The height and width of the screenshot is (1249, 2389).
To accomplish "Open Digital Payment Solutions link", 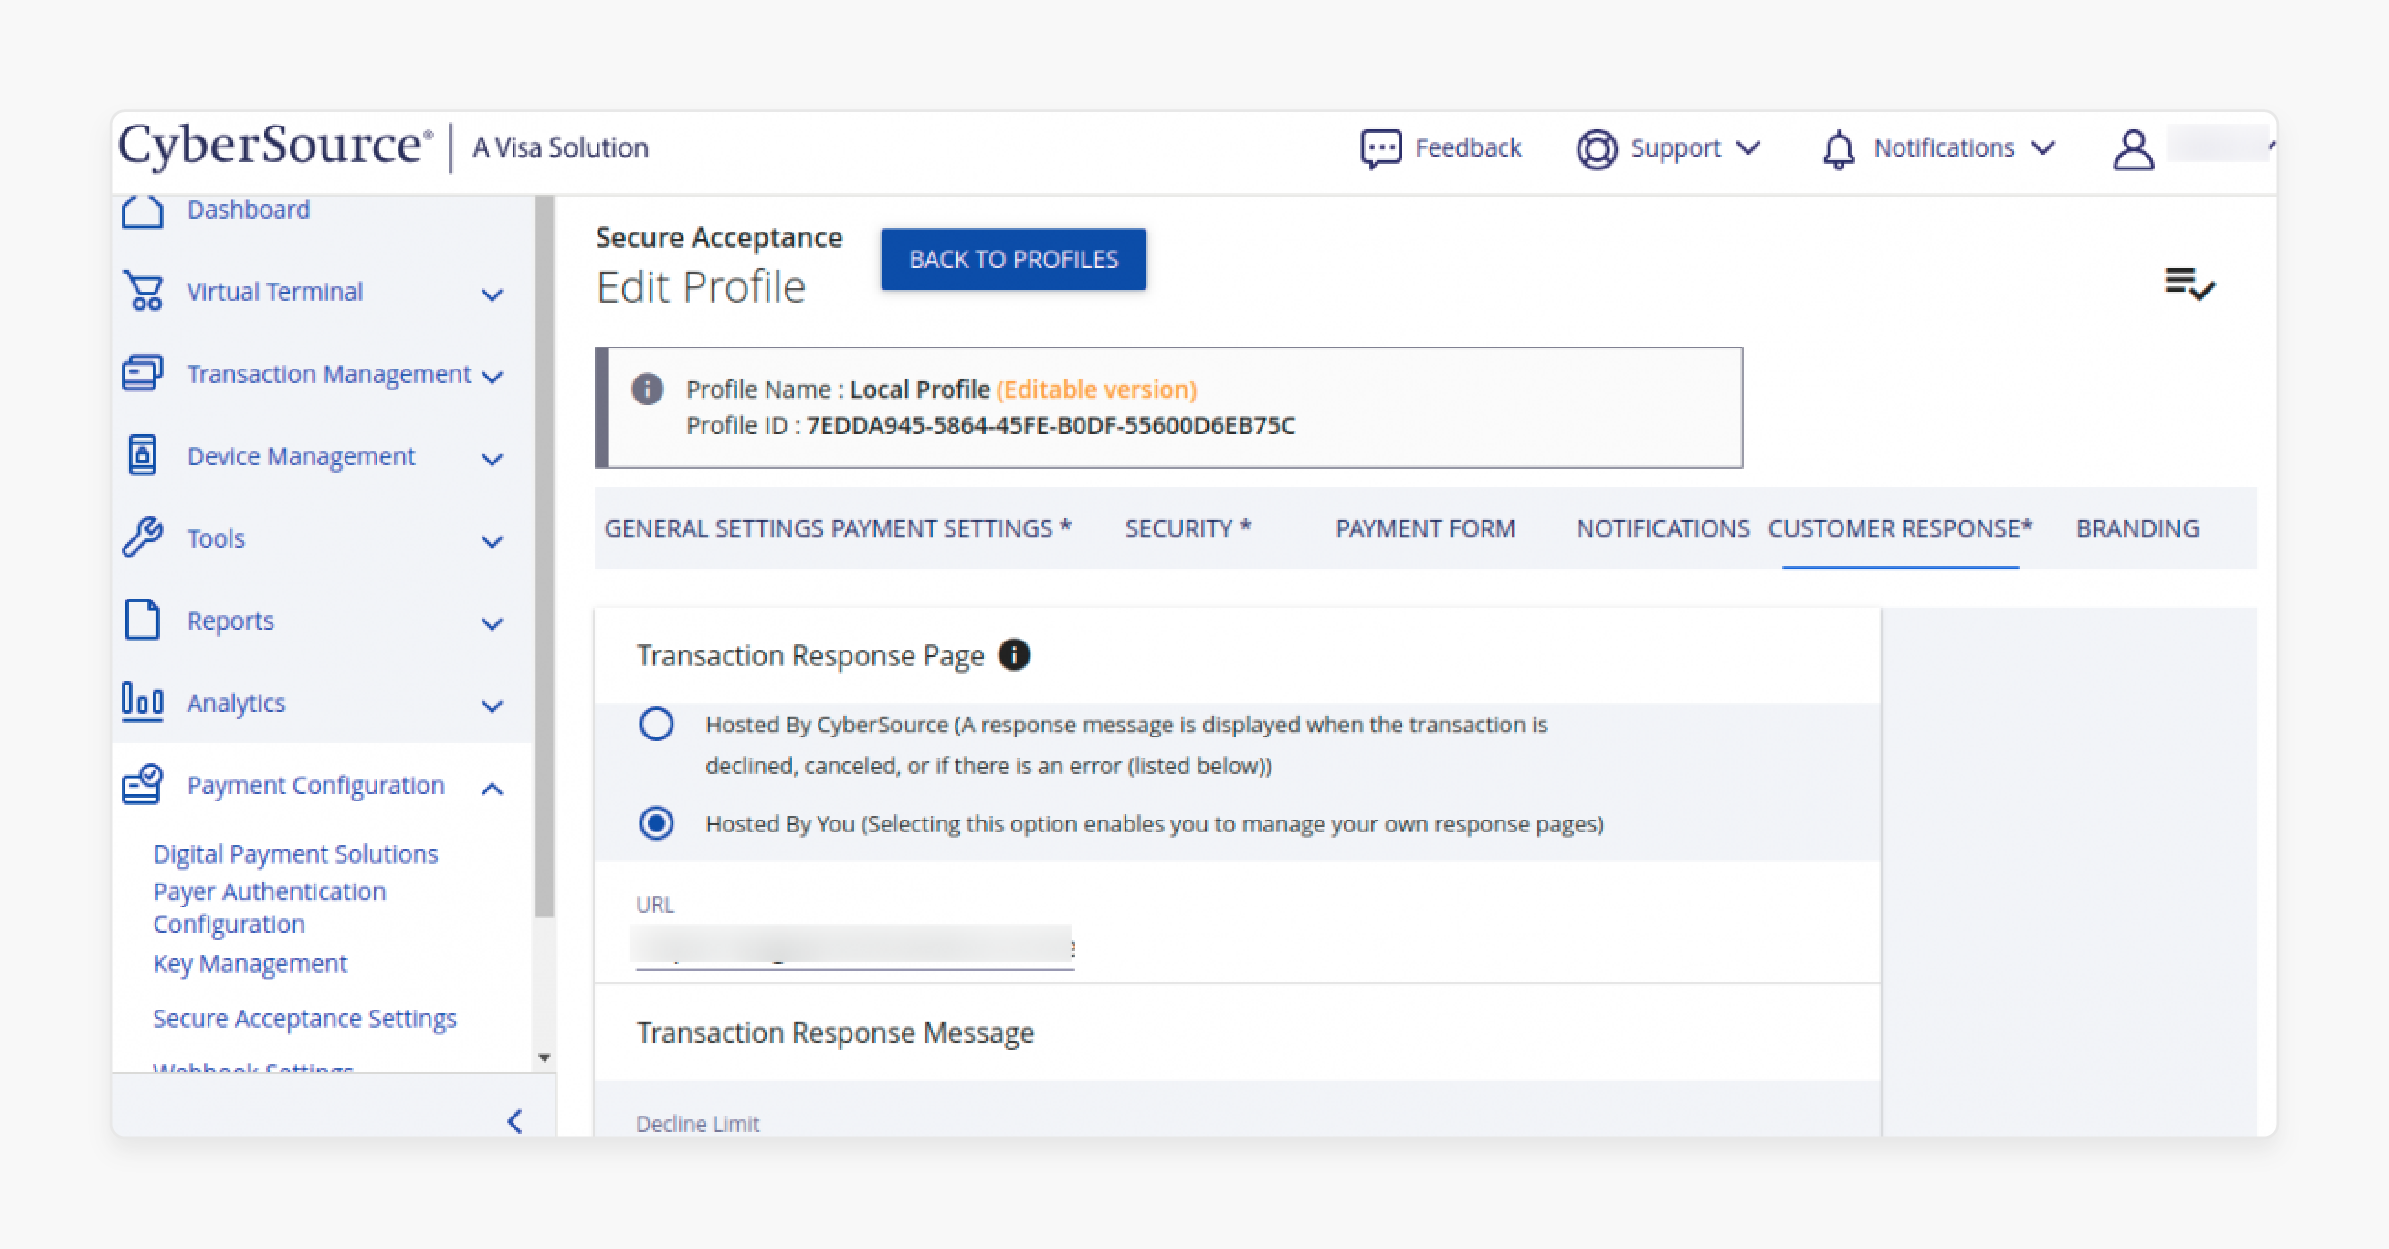I will point(296,854).
